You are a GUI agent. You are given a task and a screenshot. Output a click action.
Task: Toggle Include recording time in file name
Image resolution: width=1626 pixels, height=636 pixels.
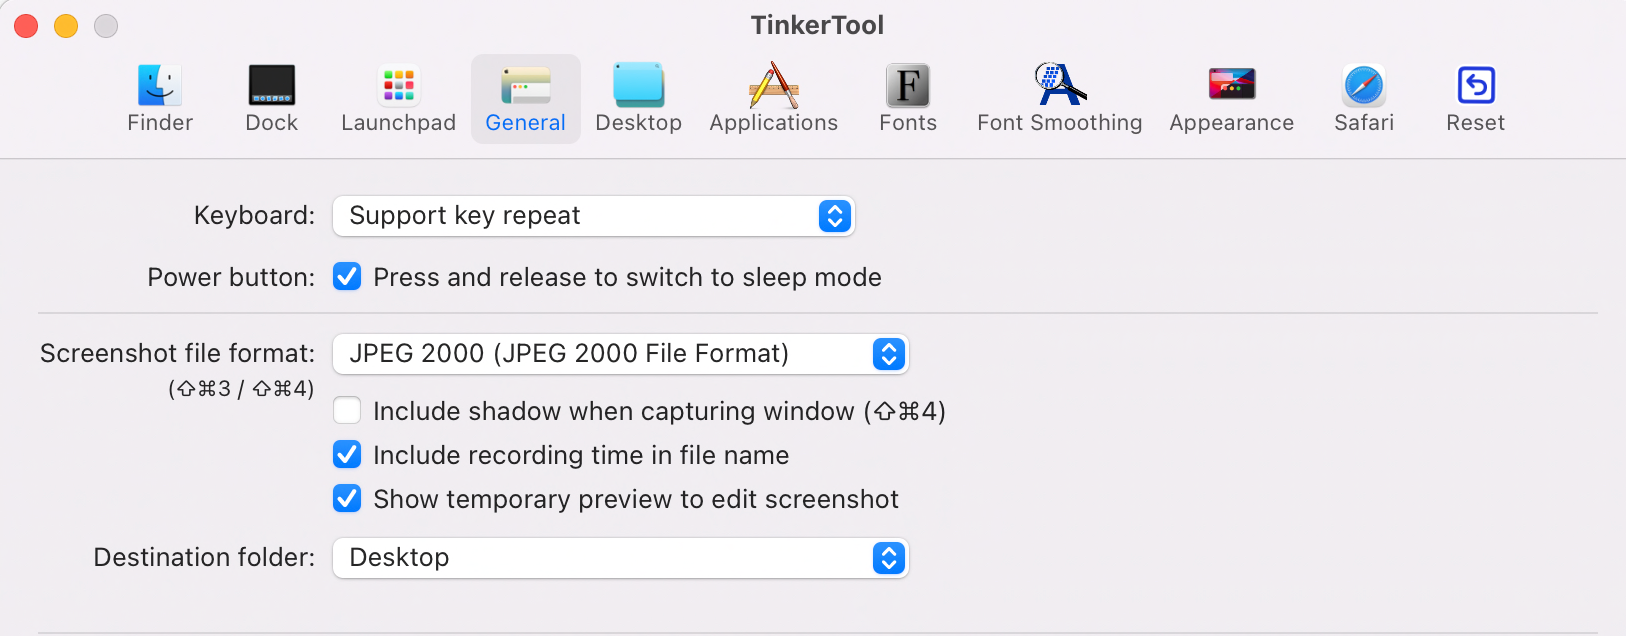point(347,454)
